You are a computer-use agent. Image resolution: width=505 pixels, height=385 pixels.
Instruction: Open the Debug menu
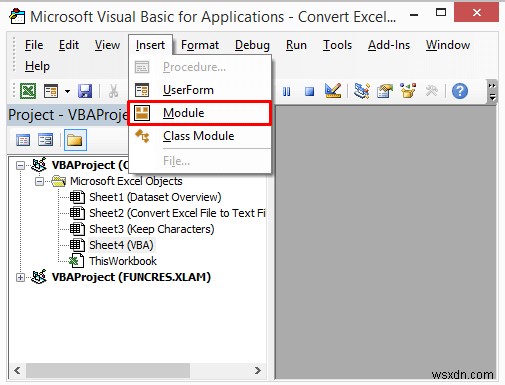(252, 45)
